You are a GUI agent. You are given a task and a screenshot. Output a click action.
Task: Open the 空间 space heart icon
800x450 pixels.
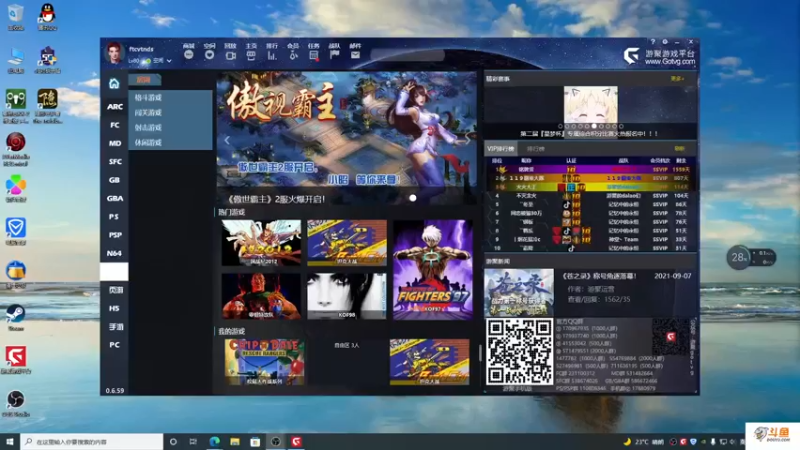pos(209,55)
